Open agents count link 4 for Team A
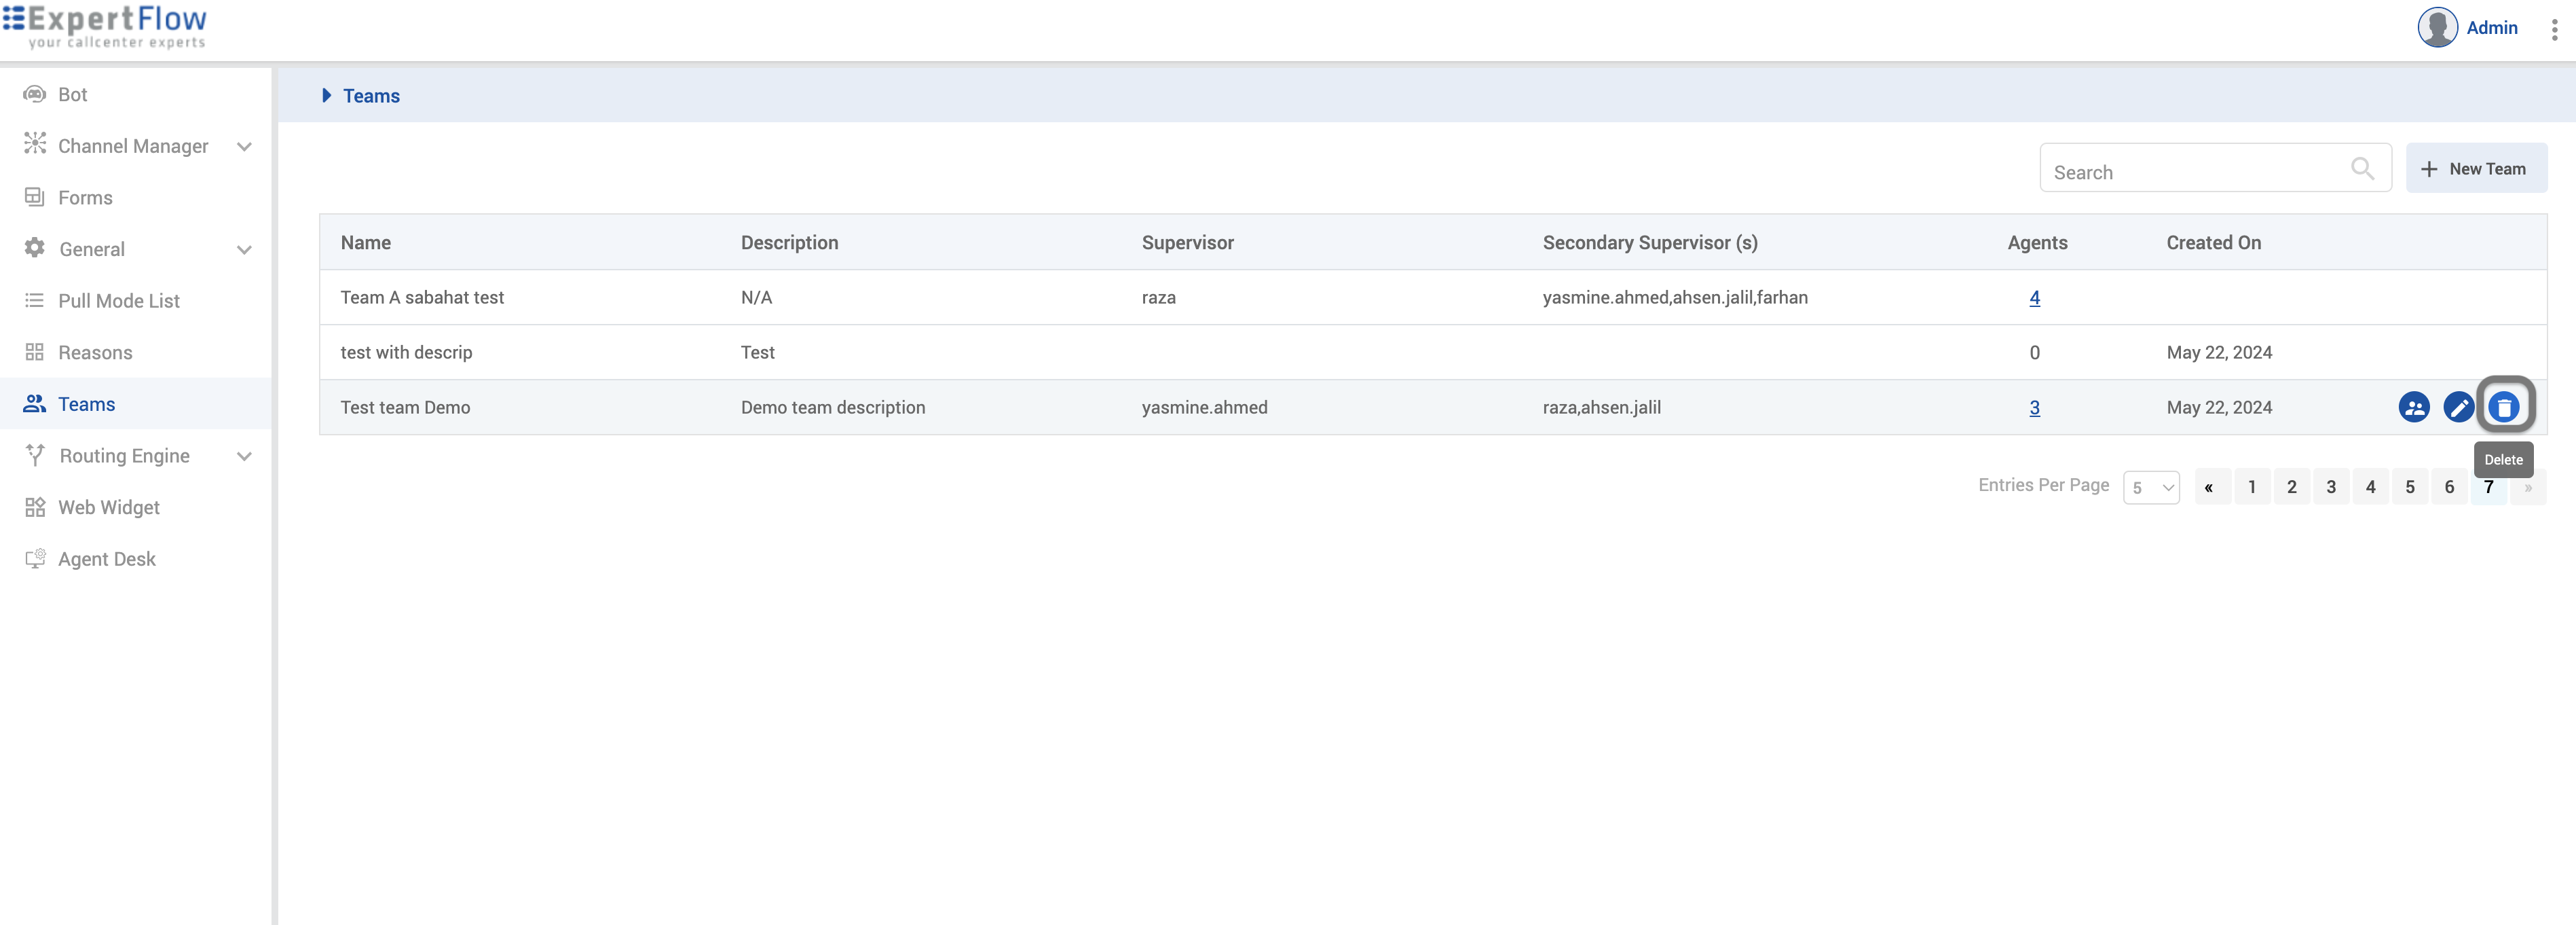This screenshot has width=2576, height=925. pos(2033,298)
